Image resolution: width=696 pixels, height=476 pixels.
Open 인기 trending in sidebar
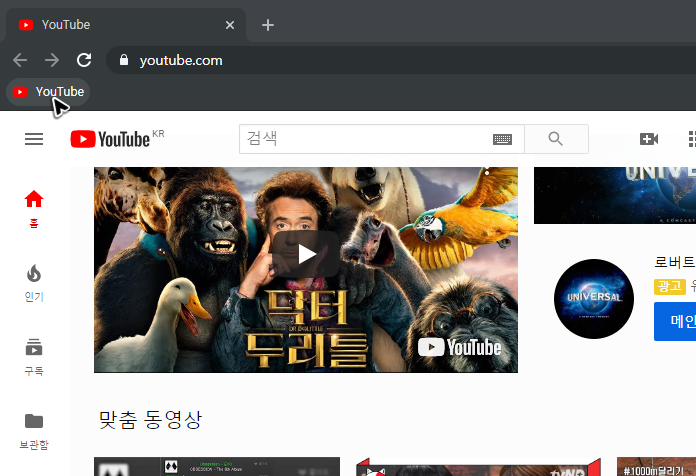click(x=34, y=283)
